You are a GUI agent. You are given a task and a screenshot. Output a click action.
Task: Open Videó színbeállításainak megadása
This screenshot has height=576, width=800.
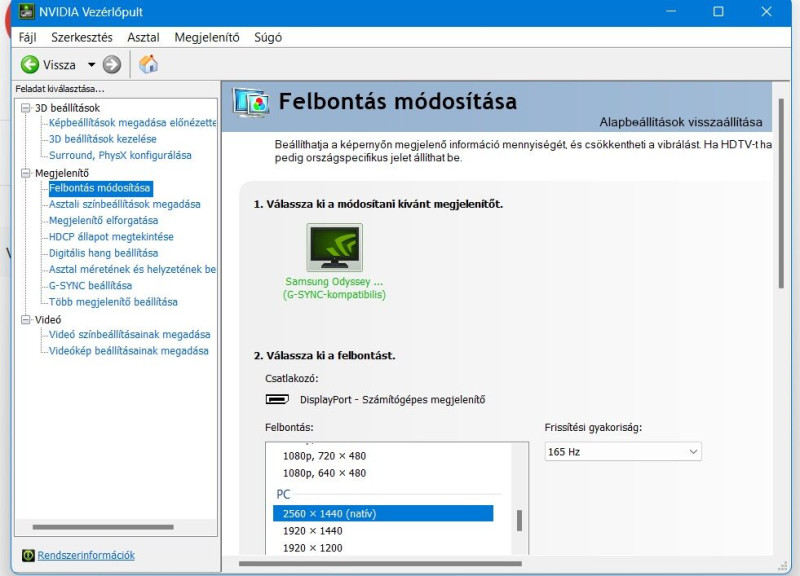click(x=130, y=335)
